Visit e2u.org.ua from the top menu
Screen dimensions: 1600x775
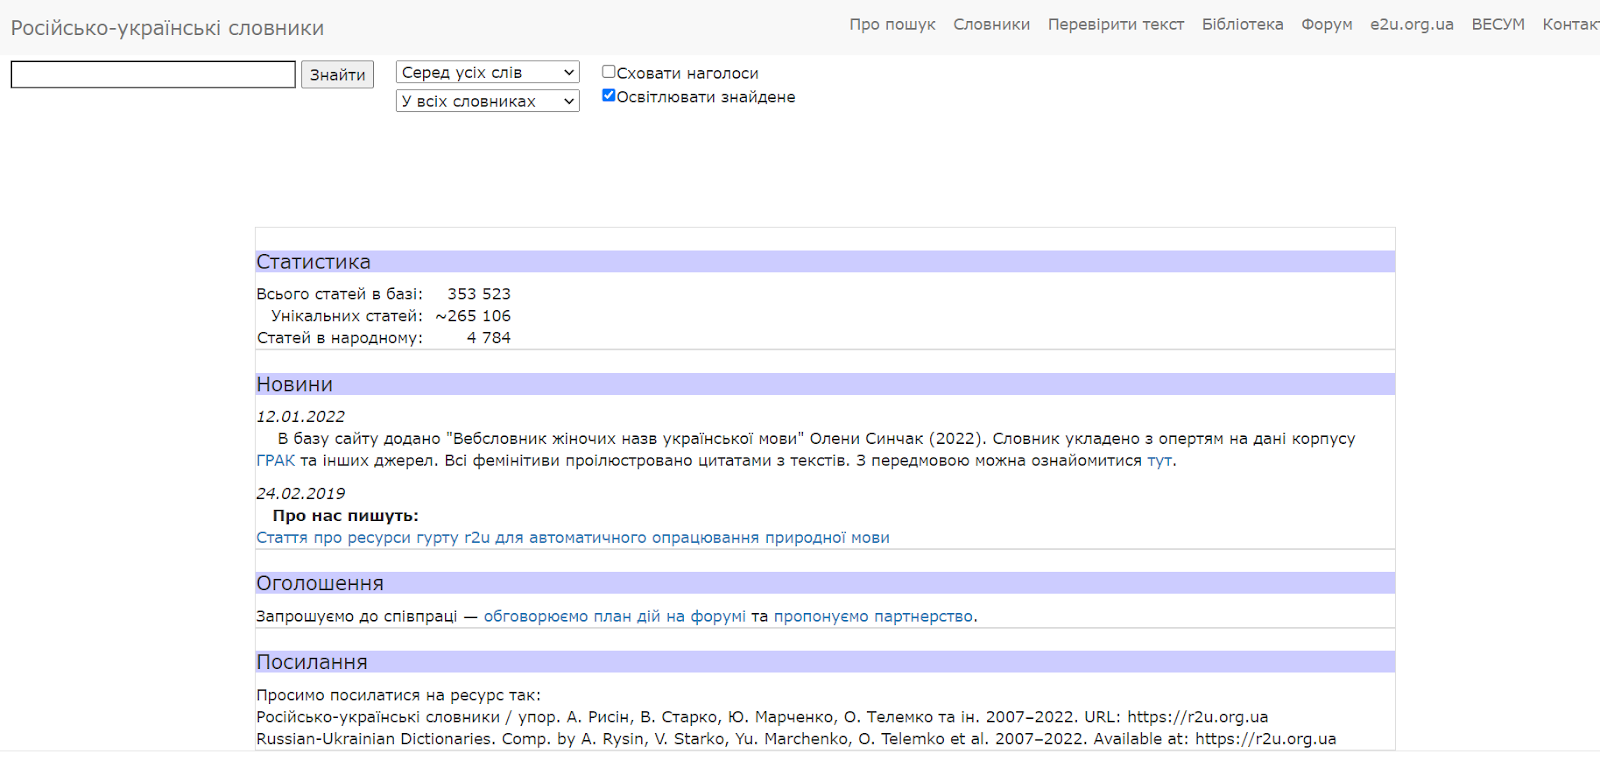pyautogui.click(x=1411, y=25)
